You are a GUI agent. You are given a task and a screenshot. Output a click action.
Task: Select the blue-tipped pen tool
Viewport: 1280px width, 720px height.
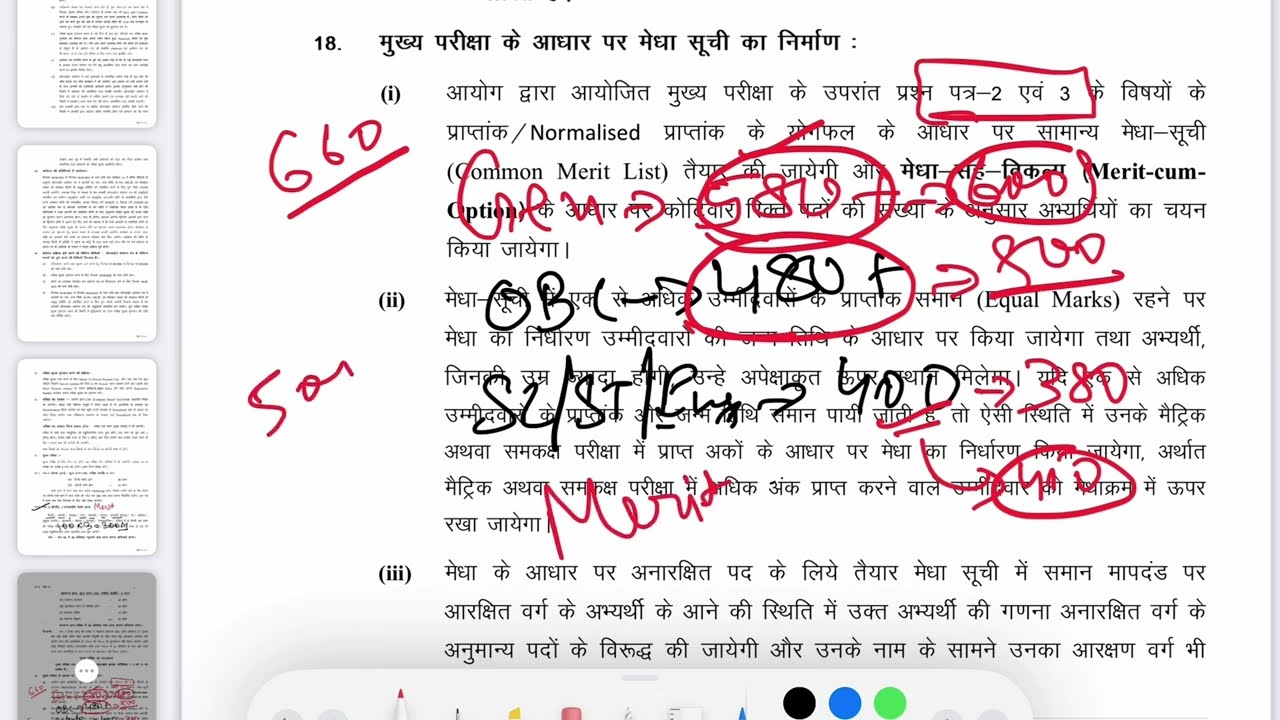tap(741, 711)
